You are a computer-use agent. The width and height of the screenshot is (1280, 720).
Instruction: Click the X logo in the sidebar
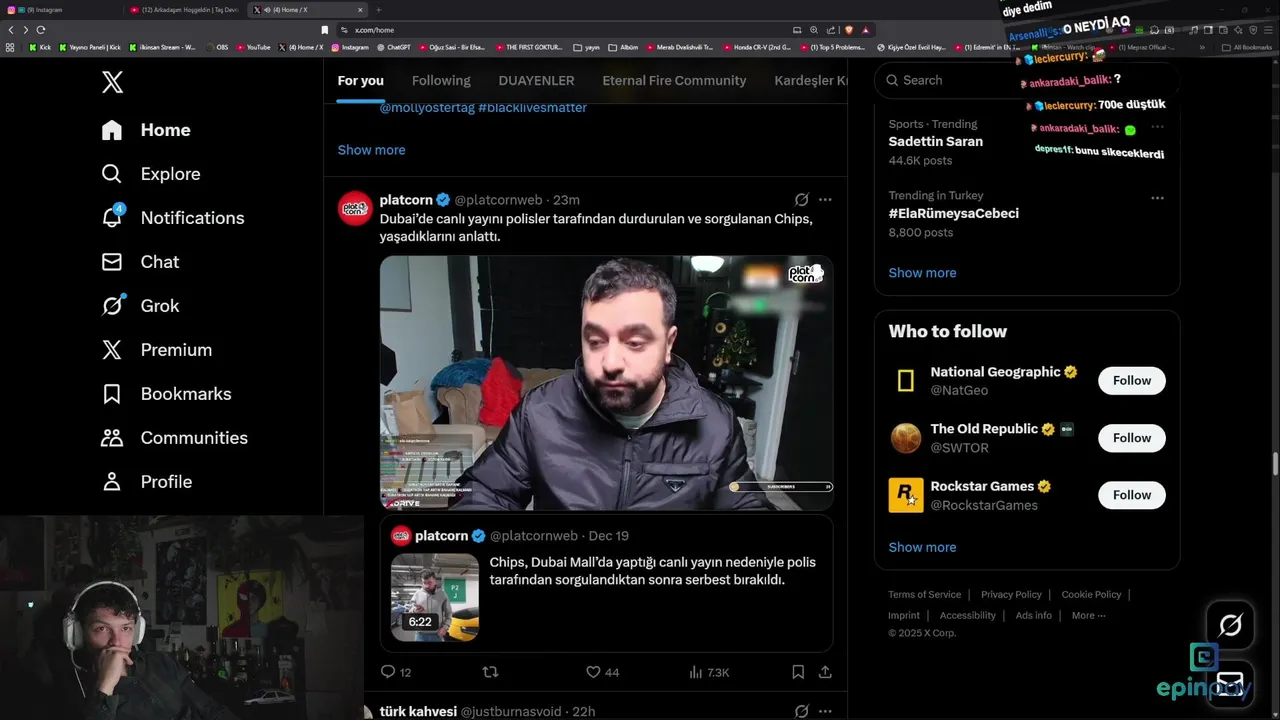pos(113,82)
